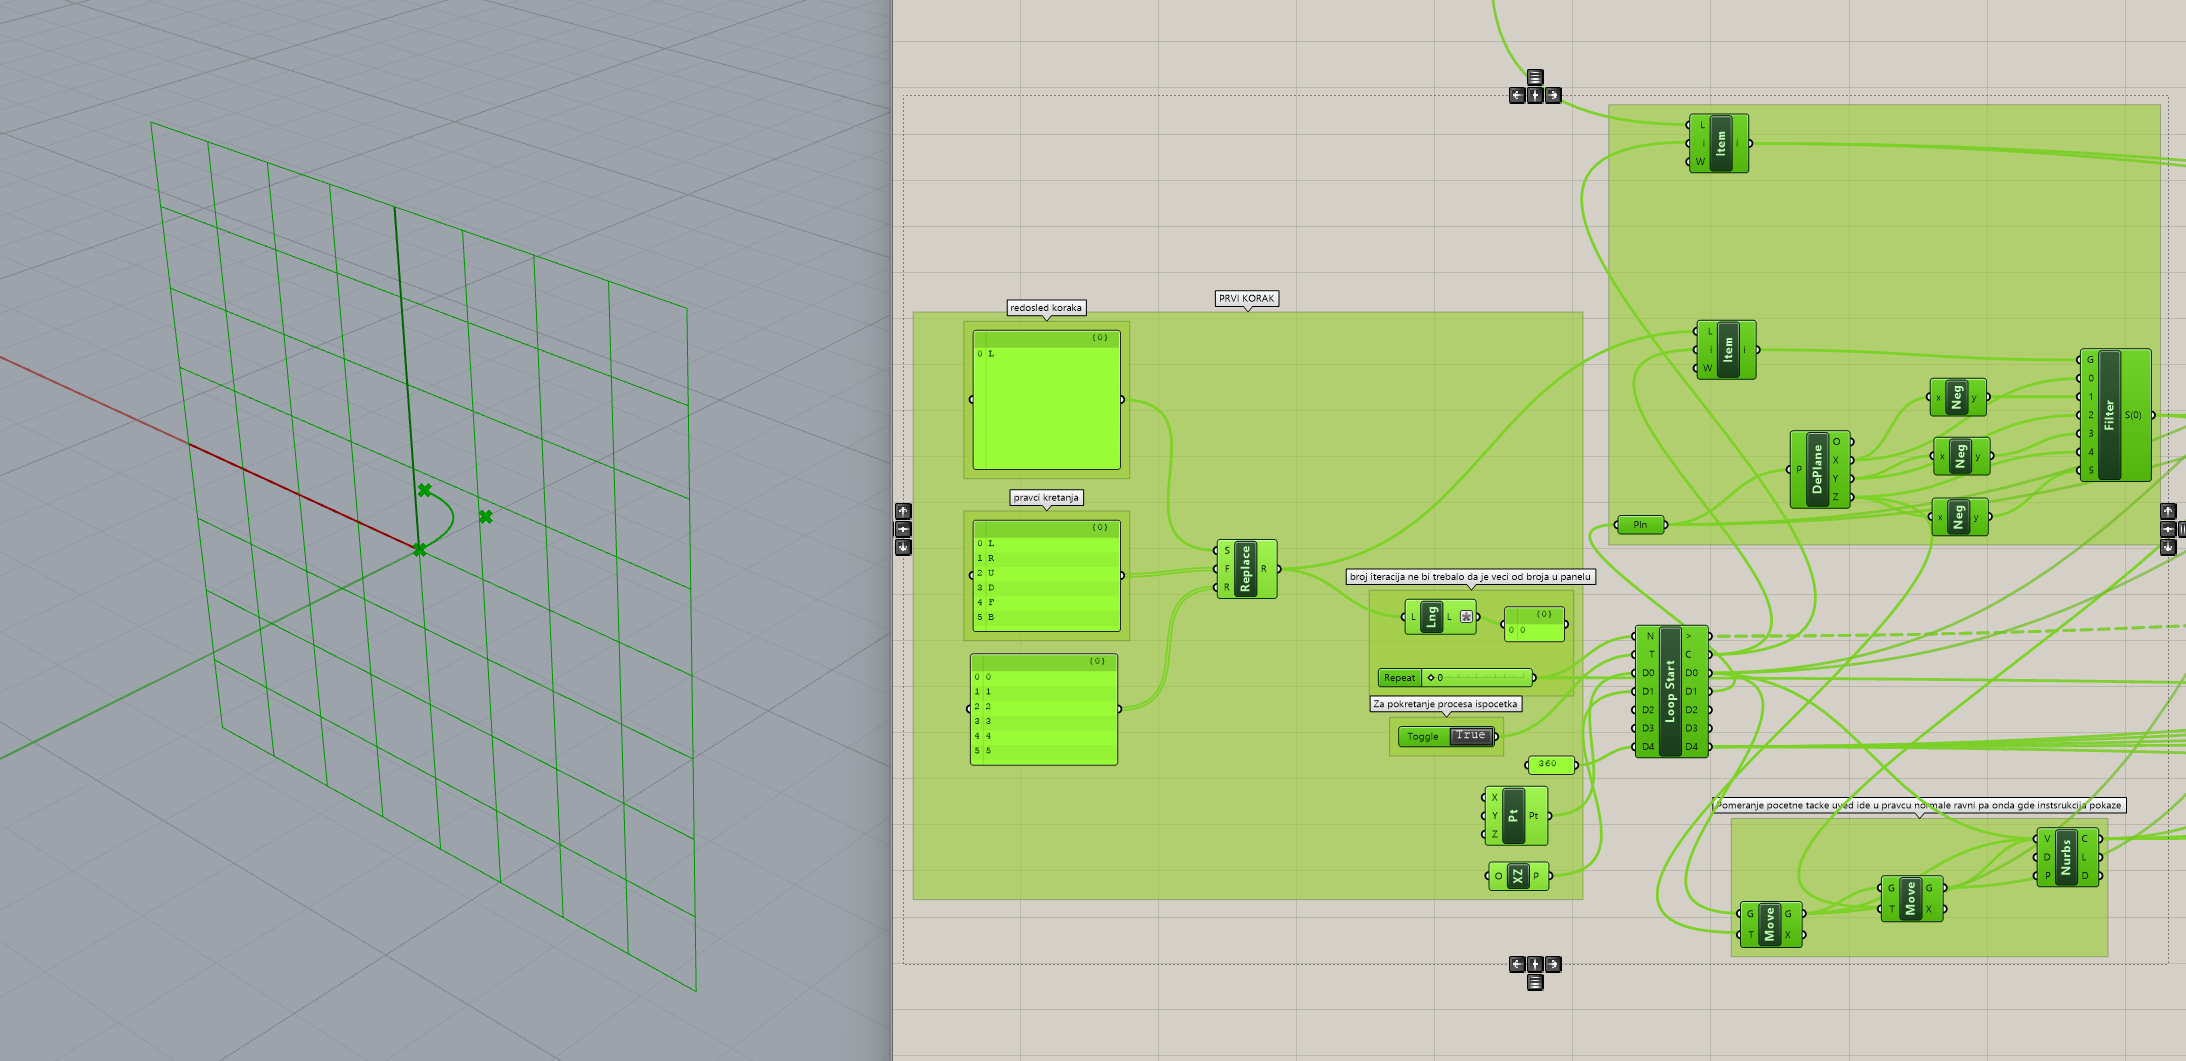Screen dimensions: 2186x1061
Task: Click the Lng list length component
Action: click(1431, 617)
